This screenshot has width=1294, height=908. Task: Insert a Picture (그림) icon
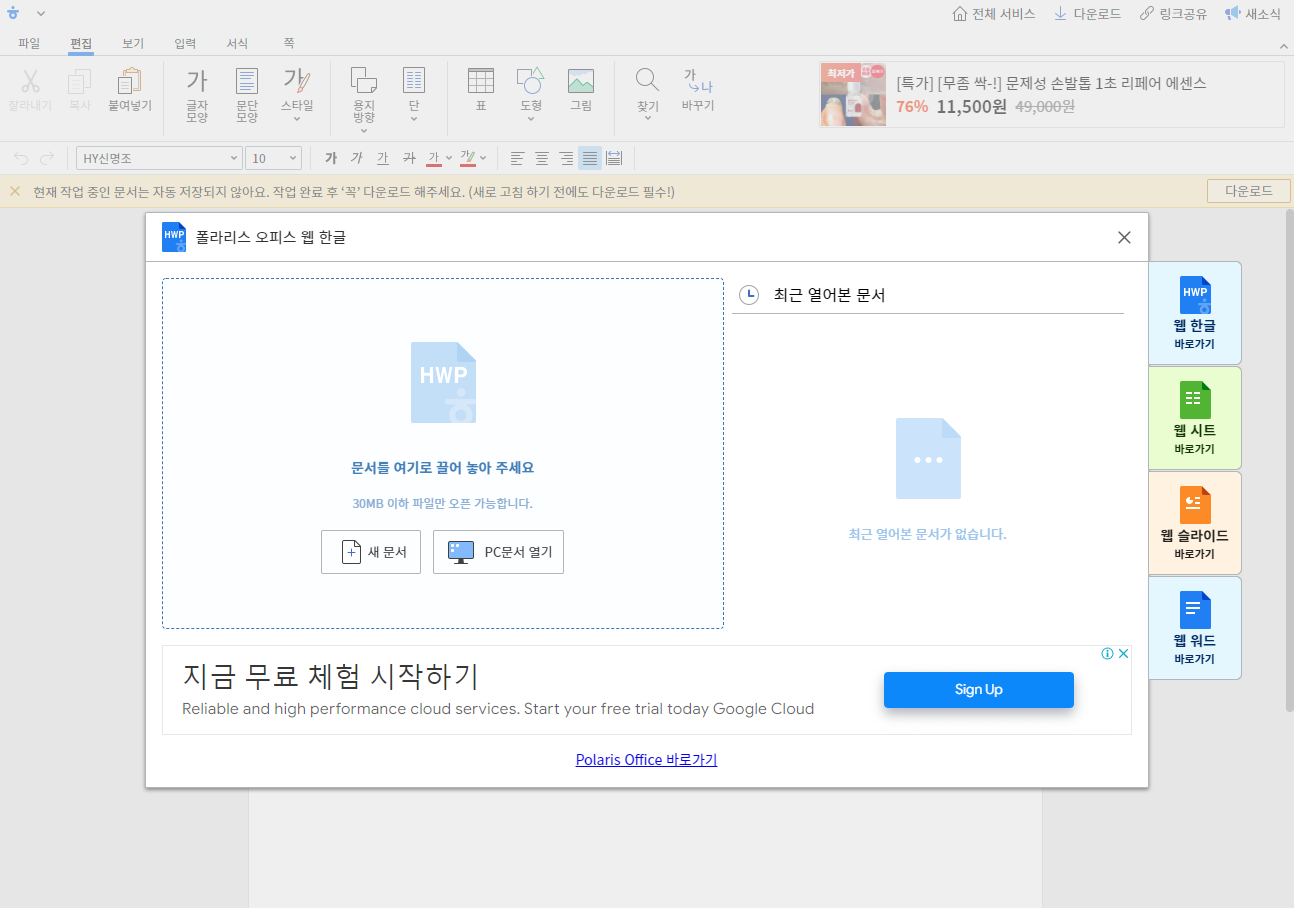tap(581, 81)
